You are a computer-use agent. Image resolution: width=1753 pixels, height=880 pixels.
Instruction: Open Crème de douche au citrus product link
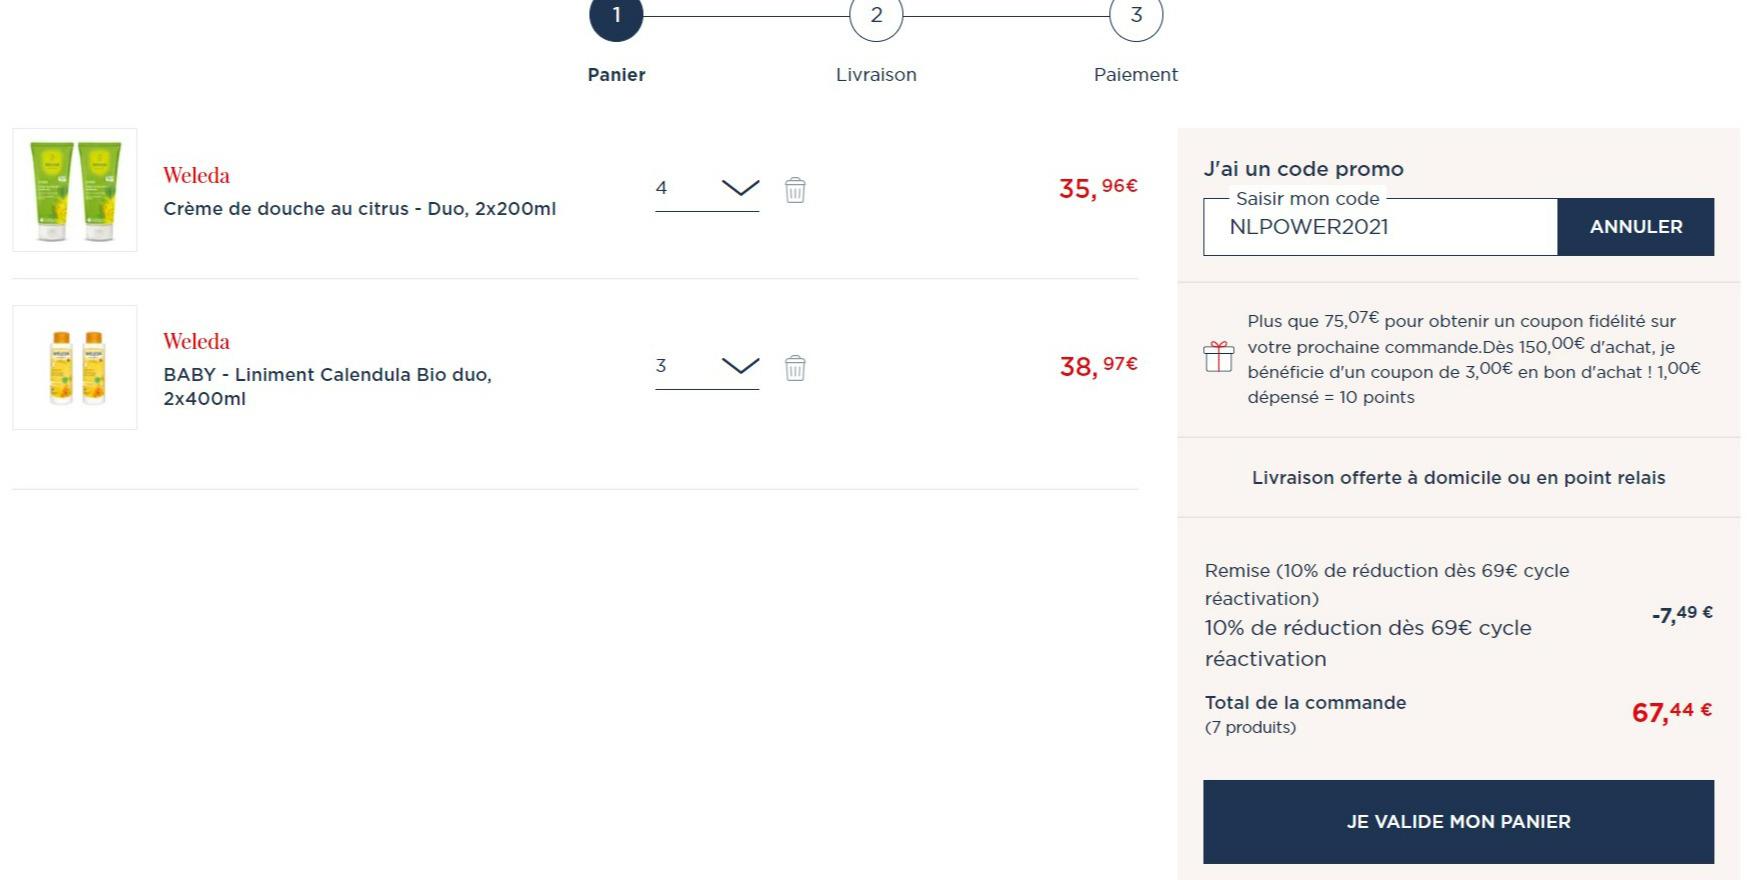point(359,209)
